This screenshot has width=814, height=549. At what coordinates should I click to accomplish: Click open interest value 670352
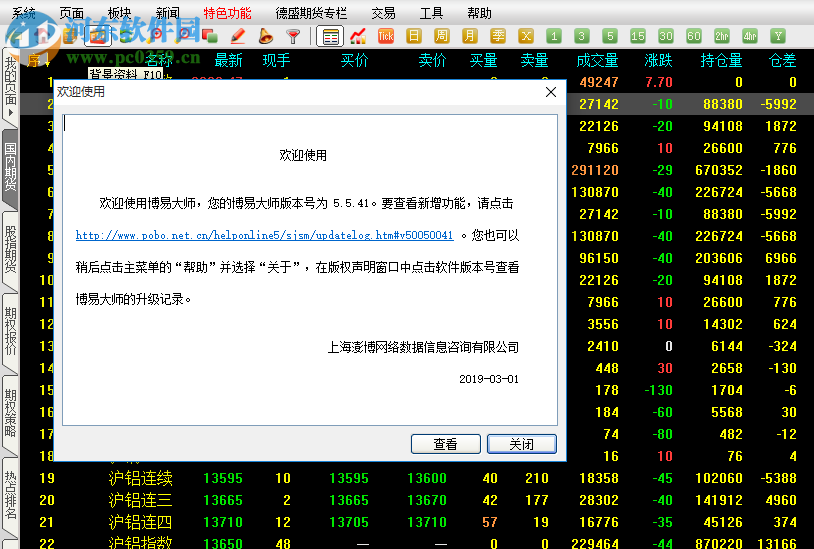coord(719,170)
